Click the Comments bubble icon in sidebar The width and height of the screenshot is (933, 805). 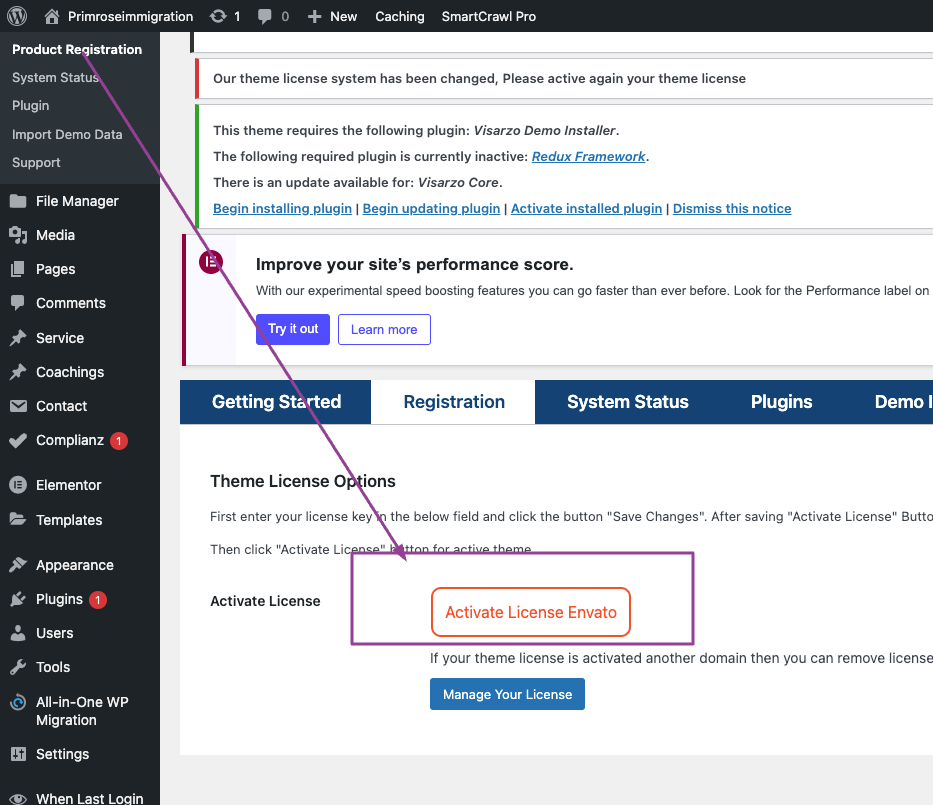coord(18,303)
